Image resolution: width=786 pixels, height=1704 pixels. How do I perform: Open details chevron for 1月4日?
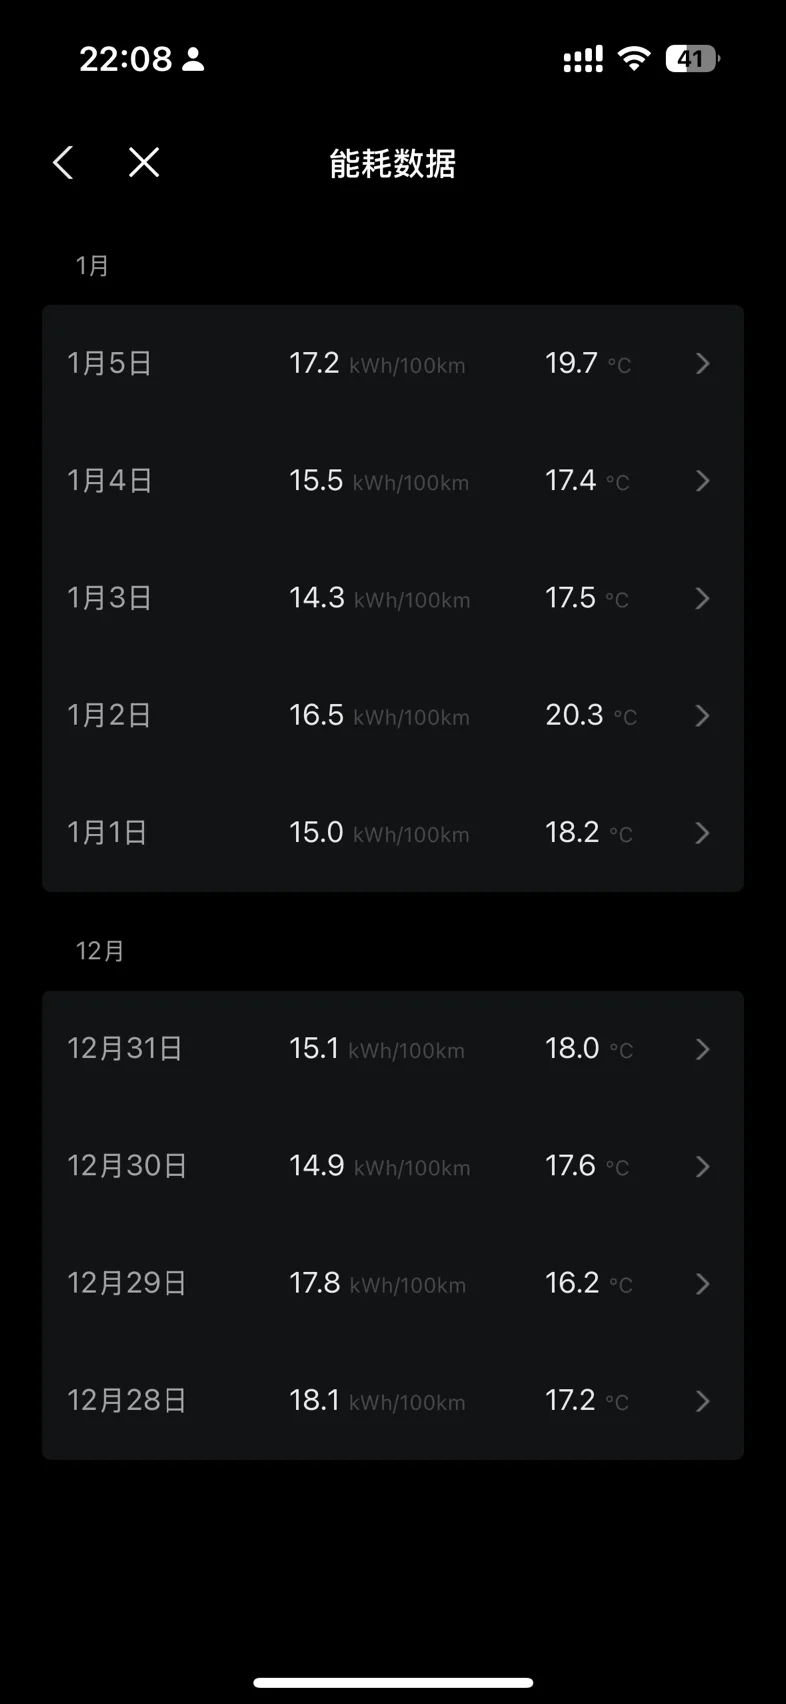(703, 481)
